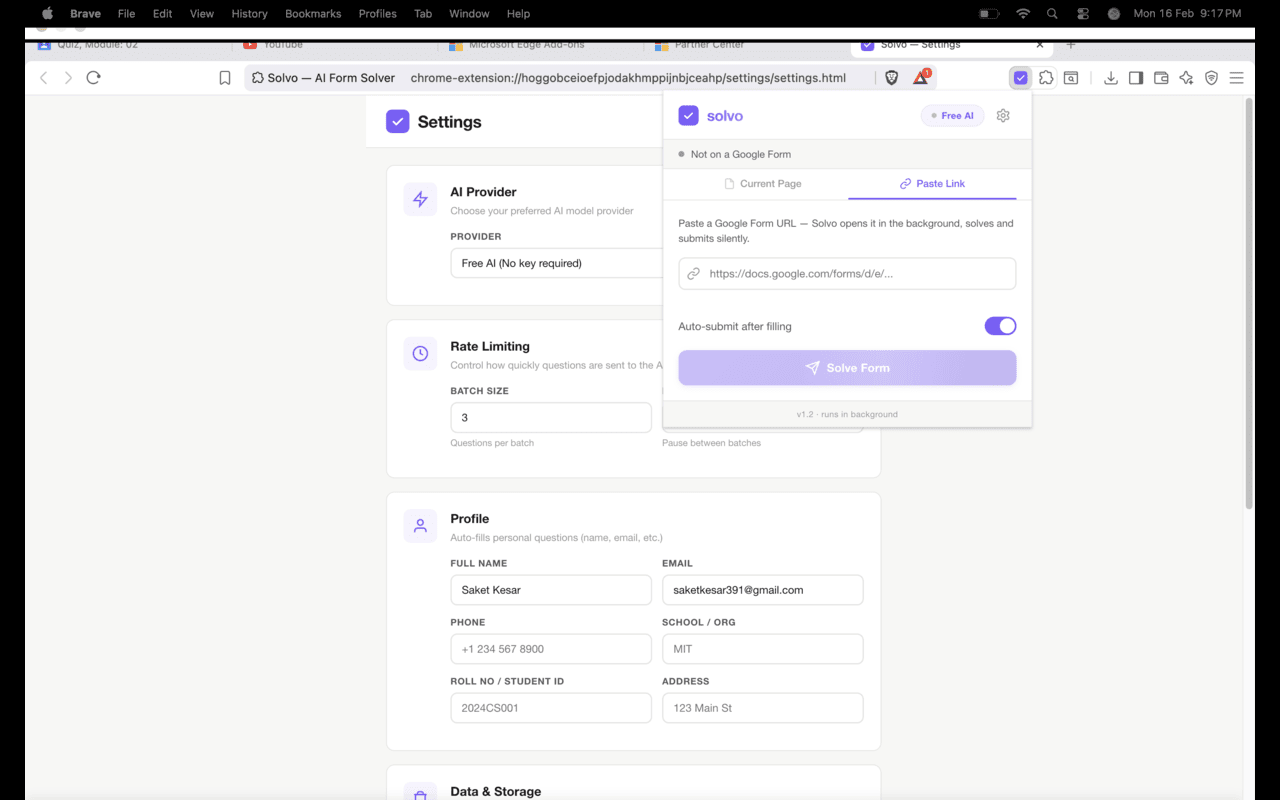Open the History menu

point(249,14)
